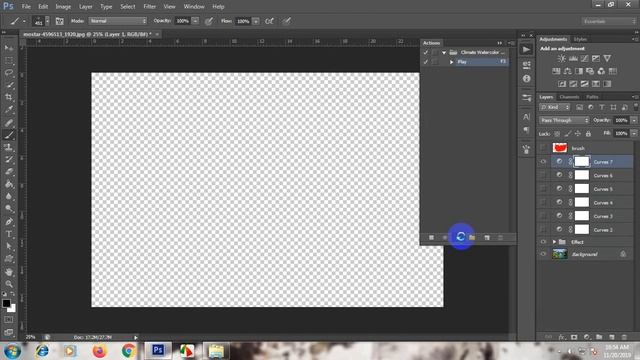Select the Path Selection tool
The image size is (640, 360).
[x=9, y=247]
